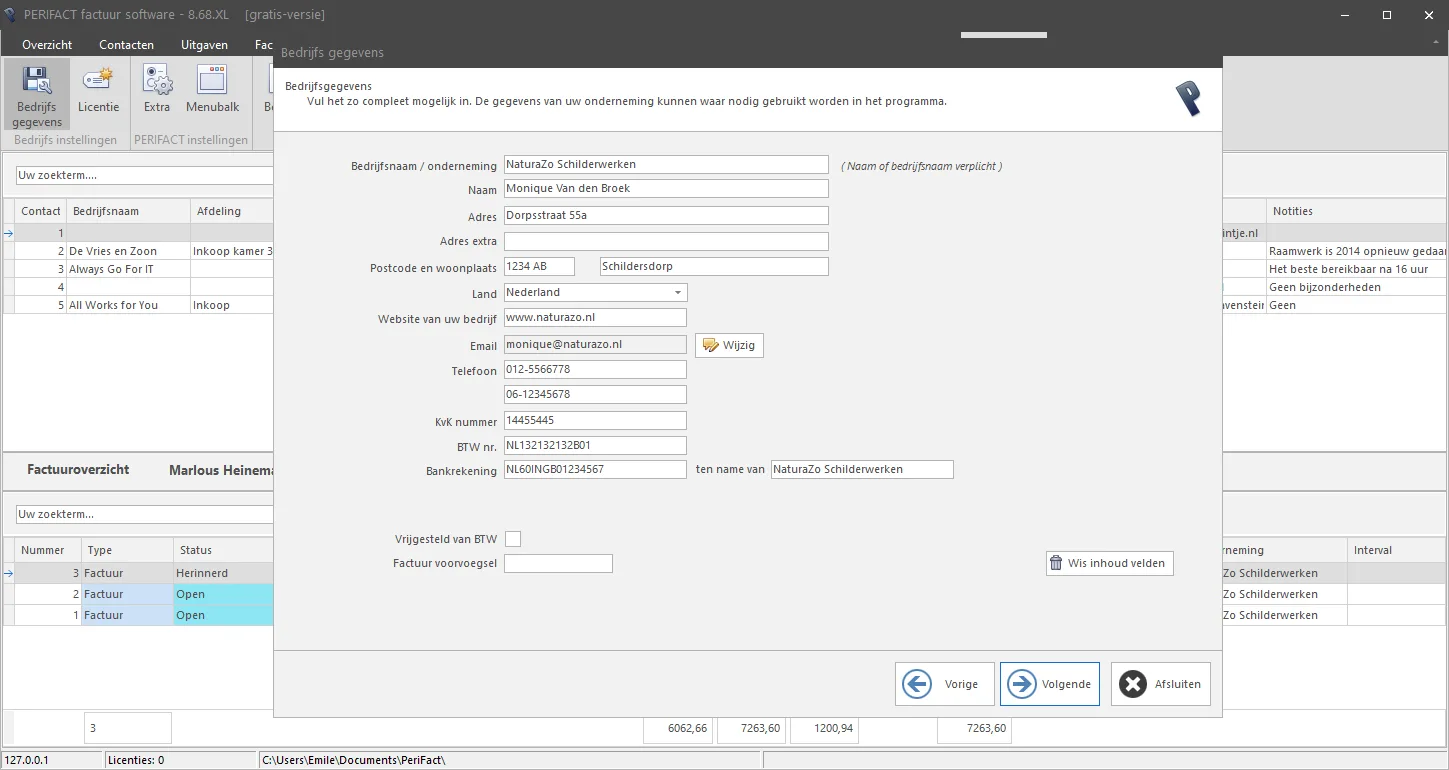
Task: Open the Contacten menu tab
Action: (x=127, y=45)
